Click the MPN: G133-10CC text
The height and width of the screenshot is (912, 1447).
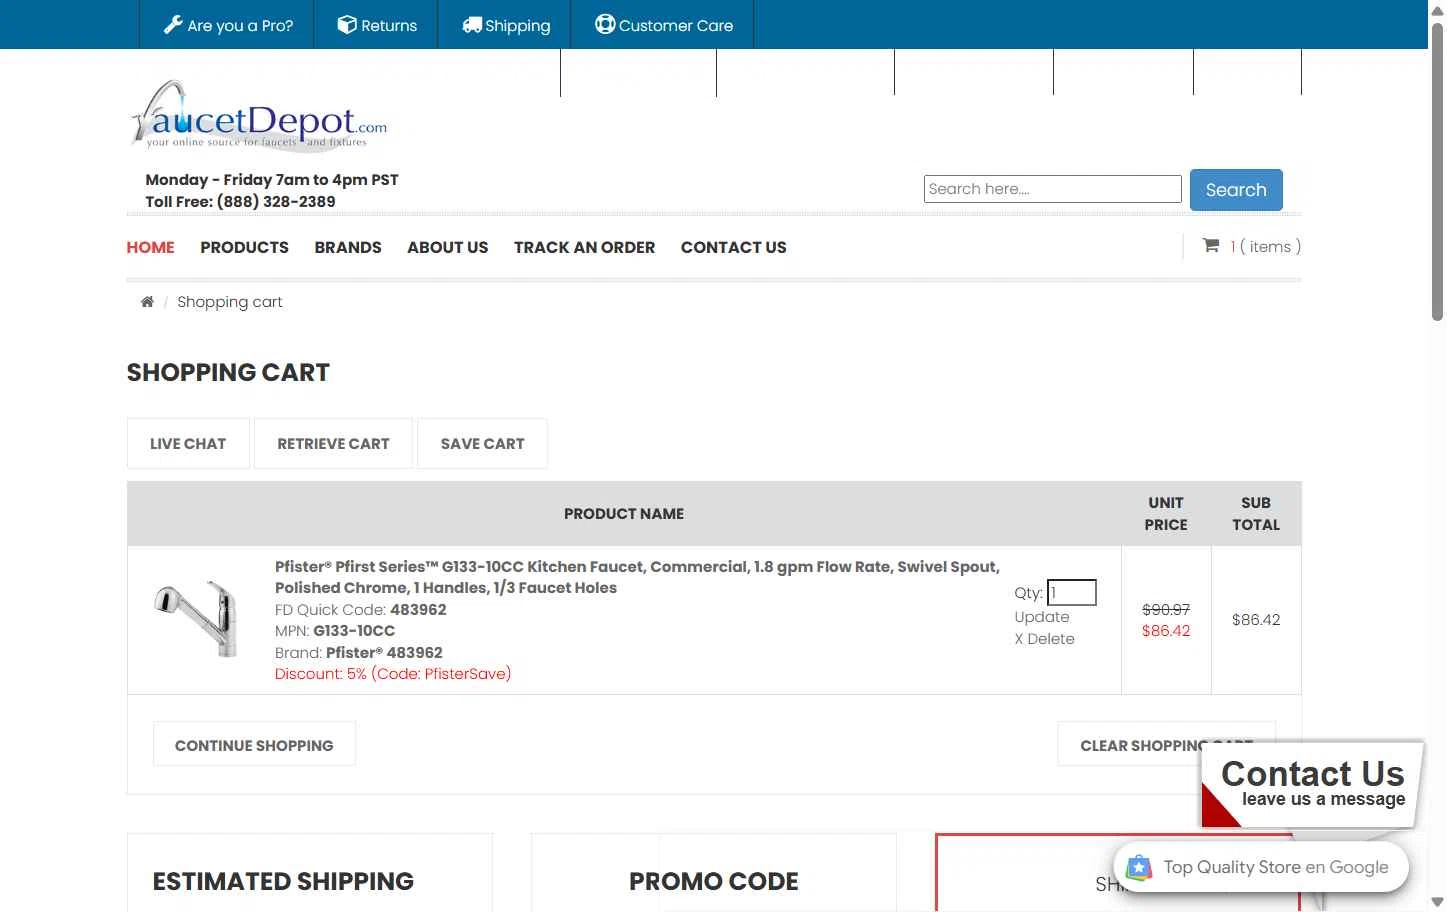coord(335,631)
